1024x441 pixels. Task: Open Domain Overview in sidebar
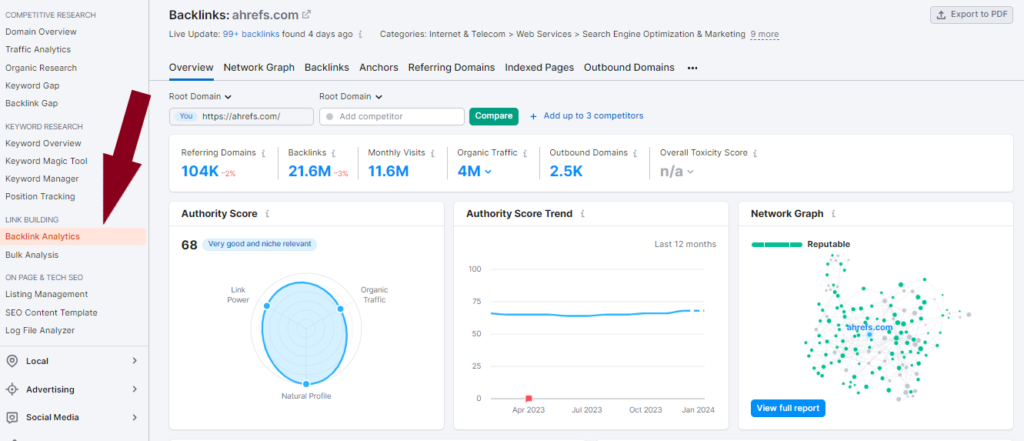point(40,31)
